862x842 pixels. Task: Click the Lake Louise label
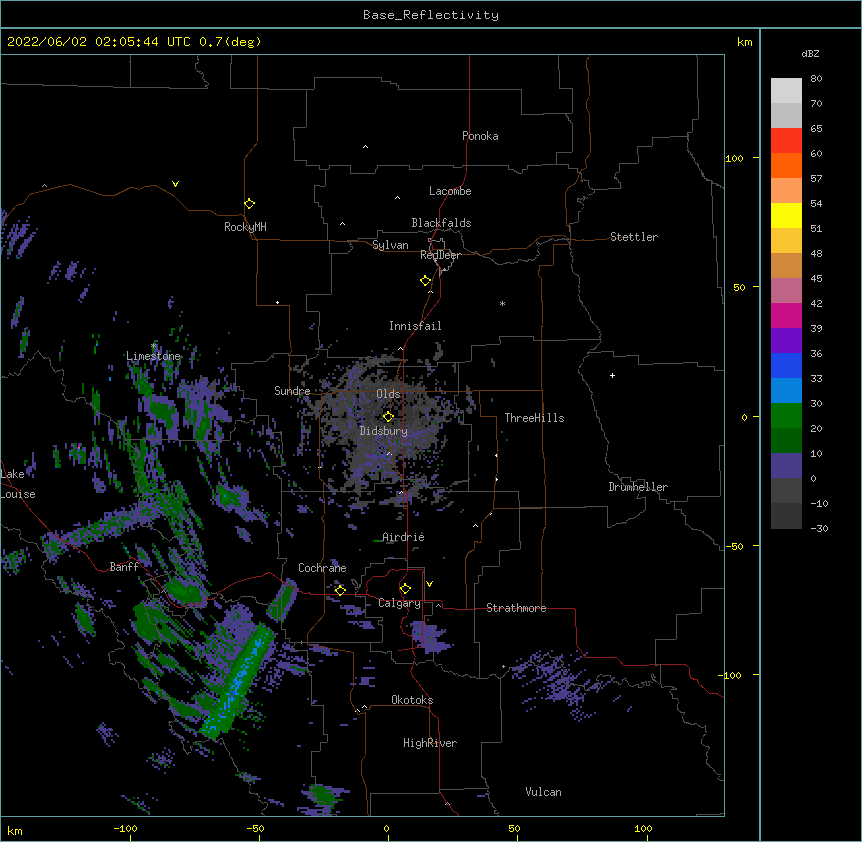(x=18, y=484)
